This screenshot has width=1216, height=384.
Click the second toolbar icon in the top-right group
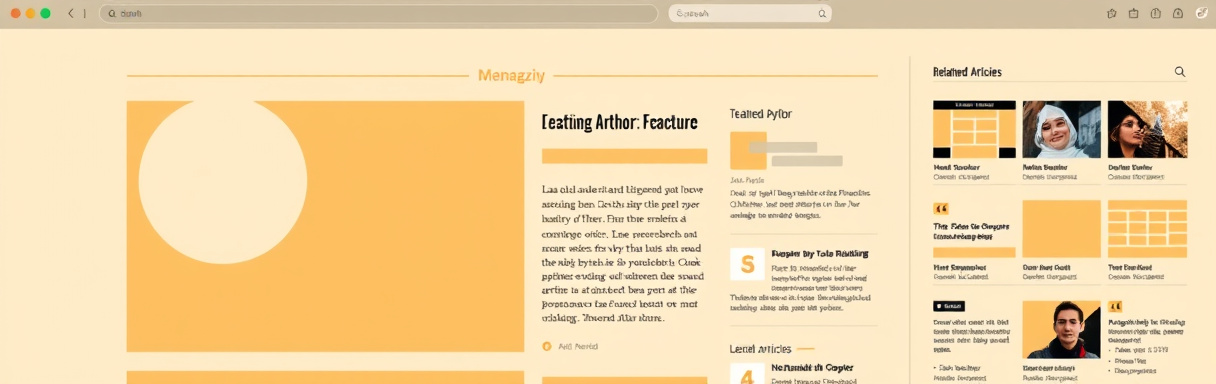click(1134, 14)
